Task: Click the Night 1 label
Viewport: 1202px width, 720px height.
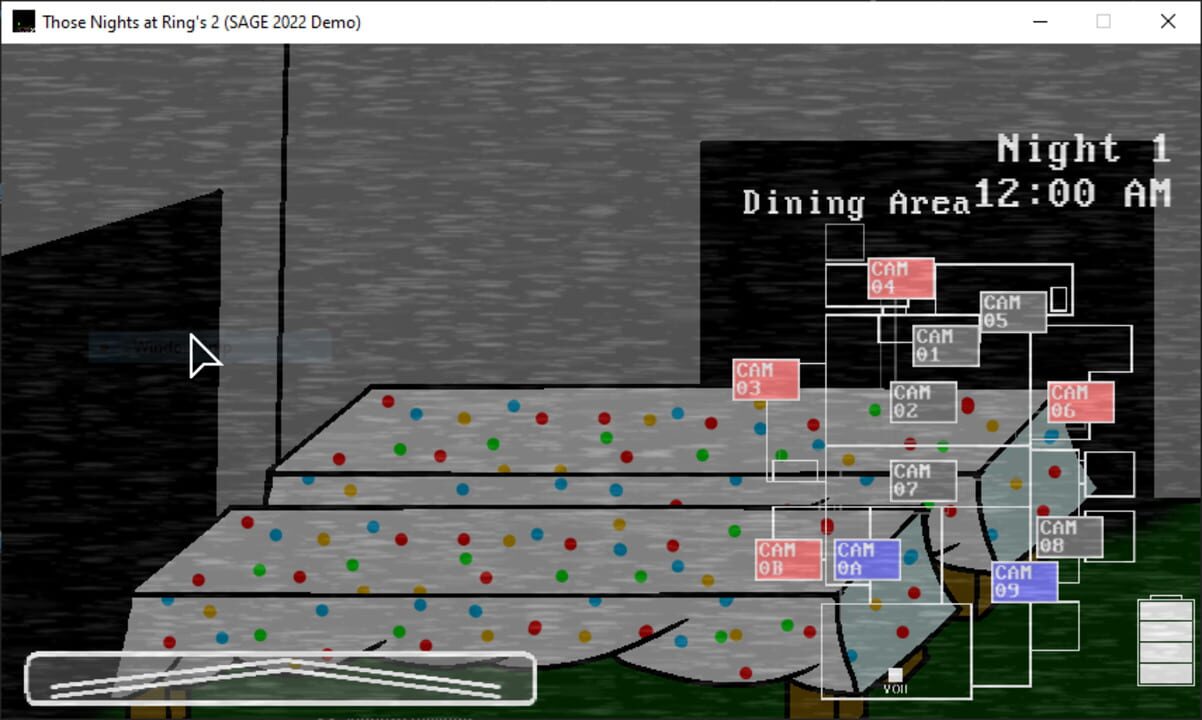Action: tap(1083, 150)
